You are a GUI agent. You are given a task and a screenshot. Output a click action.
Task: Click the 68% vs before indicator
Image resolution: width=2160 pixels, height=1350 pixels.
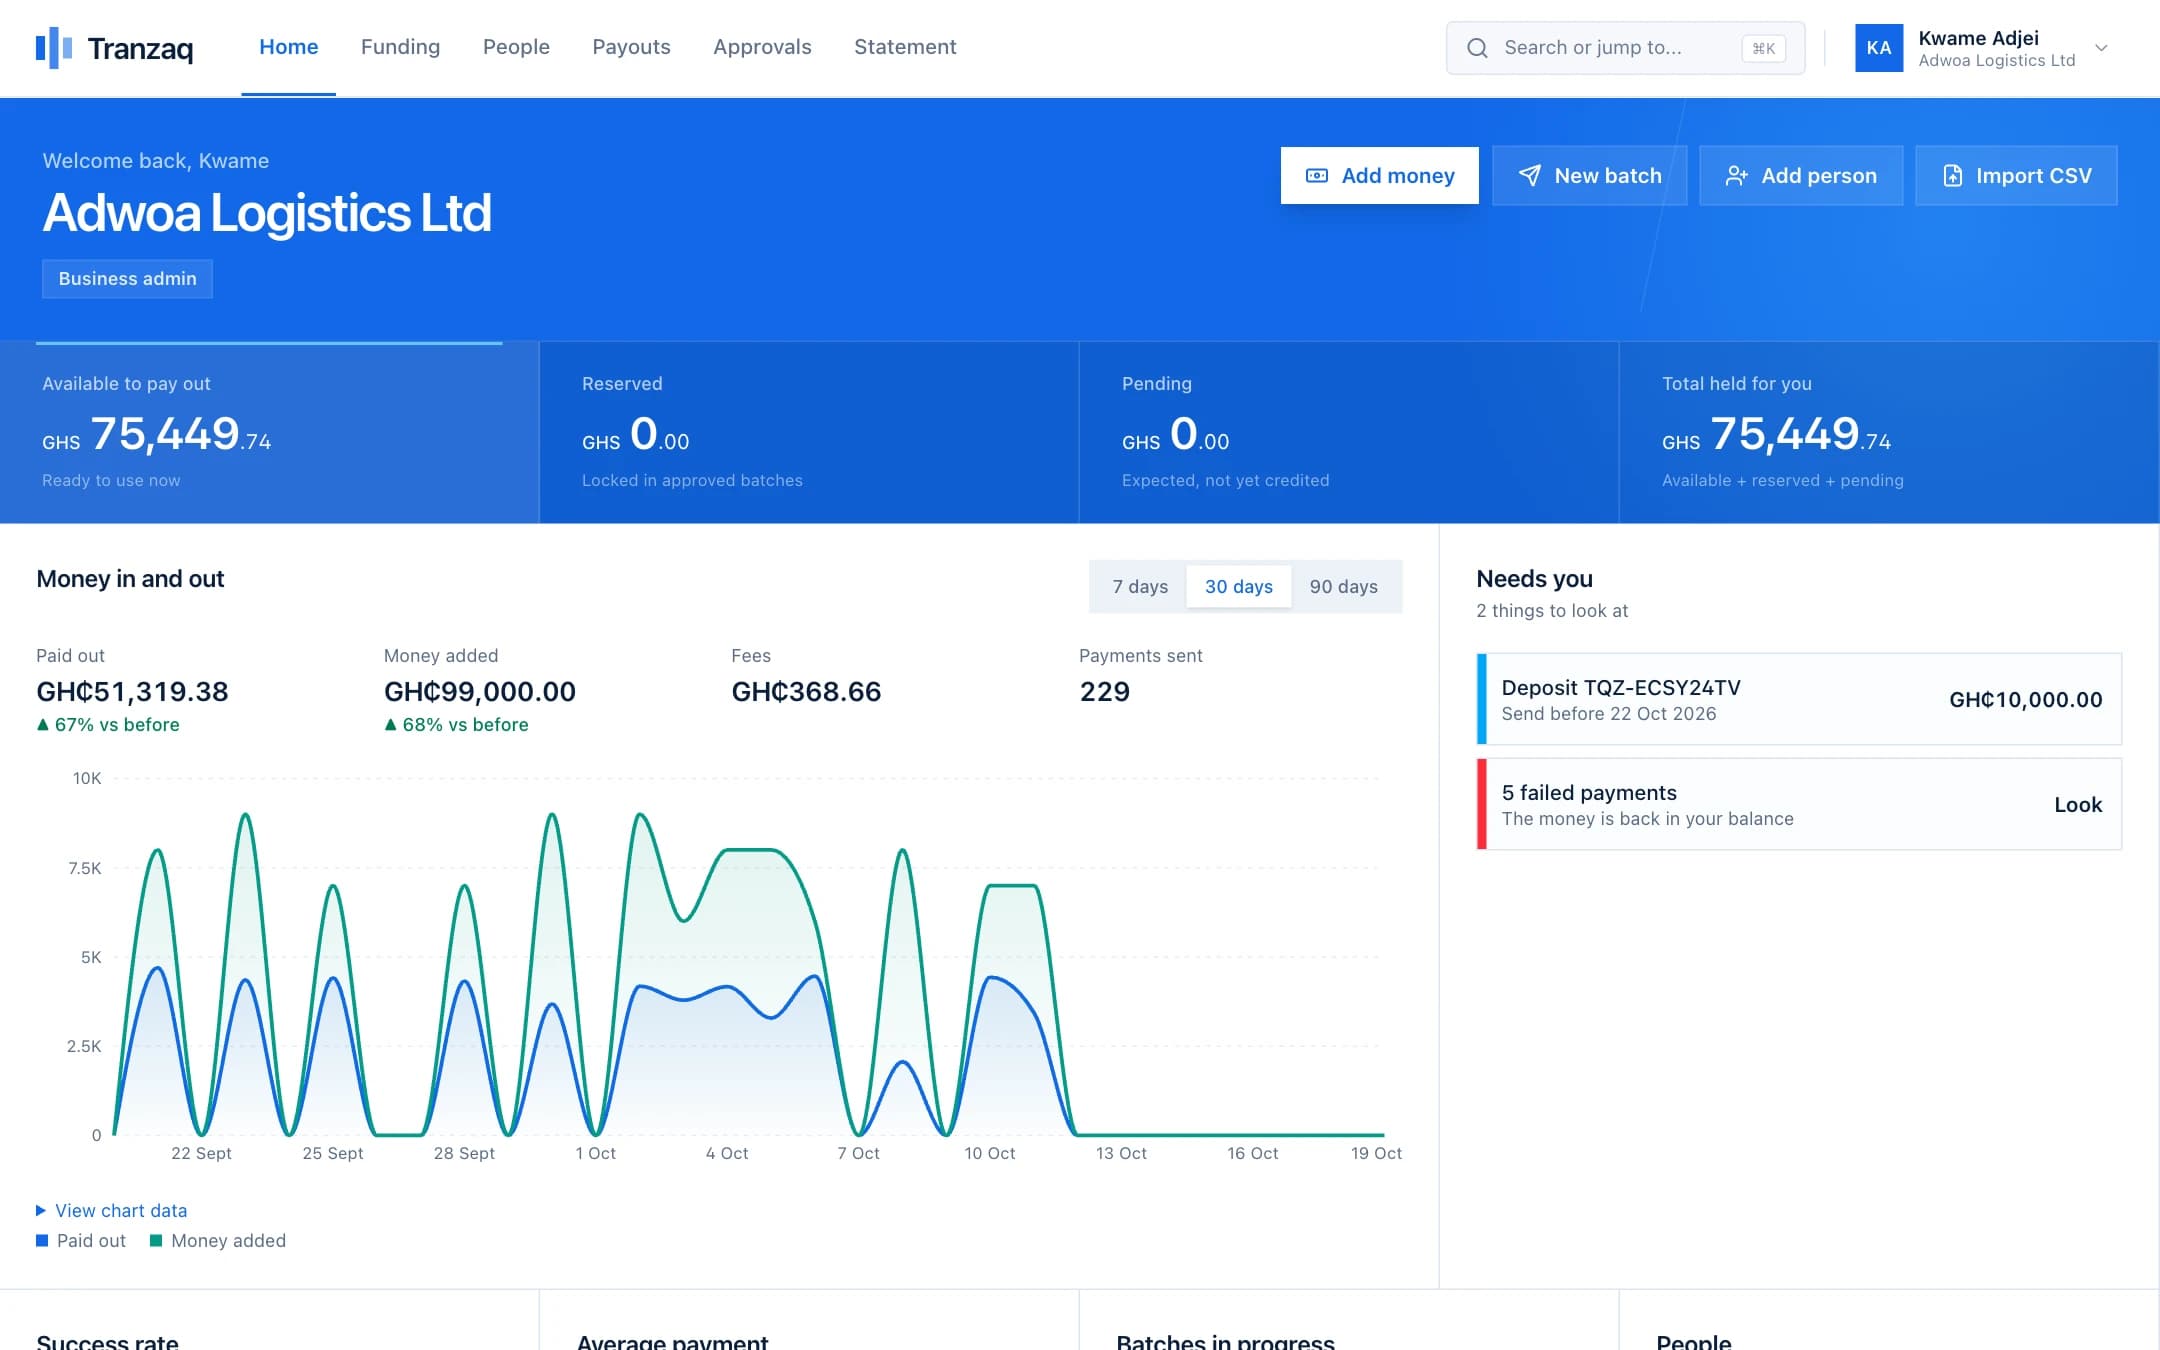tap(456, 725)
